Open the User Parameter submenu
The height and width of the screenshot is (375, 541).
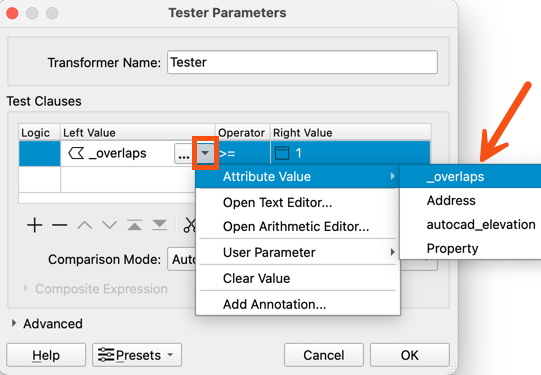coord(298,253)
